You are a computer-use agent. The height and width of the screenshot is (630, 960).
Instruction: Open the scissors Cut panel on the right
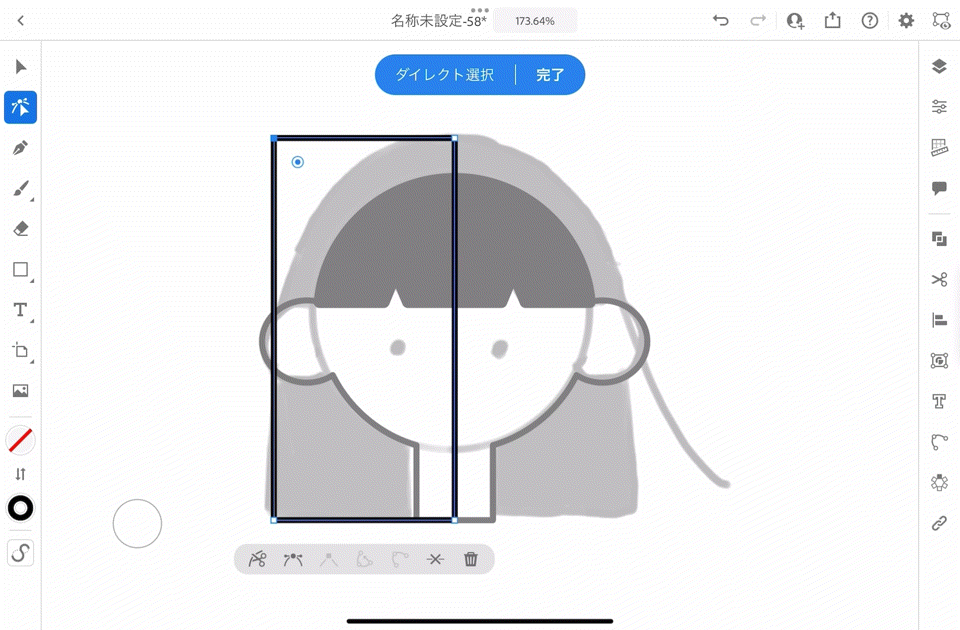tap(939, 279)
